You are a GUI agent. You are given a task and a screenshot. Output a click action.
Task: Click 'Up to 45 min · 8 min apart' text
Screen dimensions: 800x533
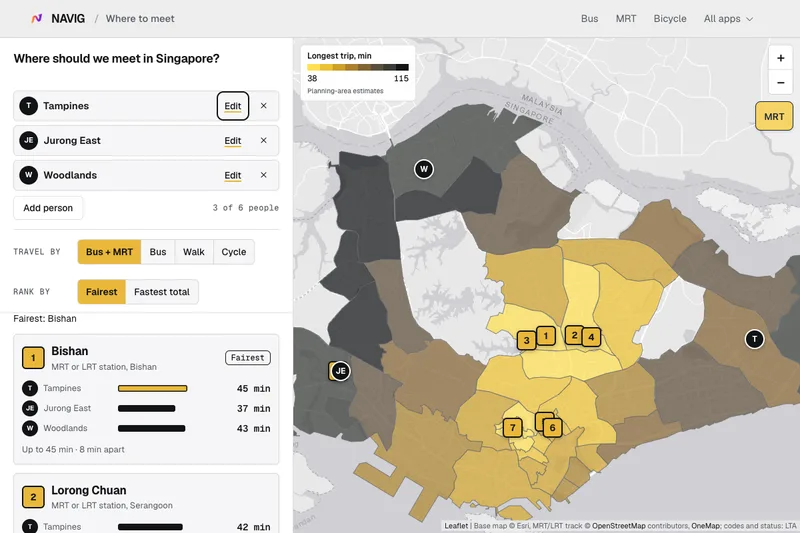[73, 450]
